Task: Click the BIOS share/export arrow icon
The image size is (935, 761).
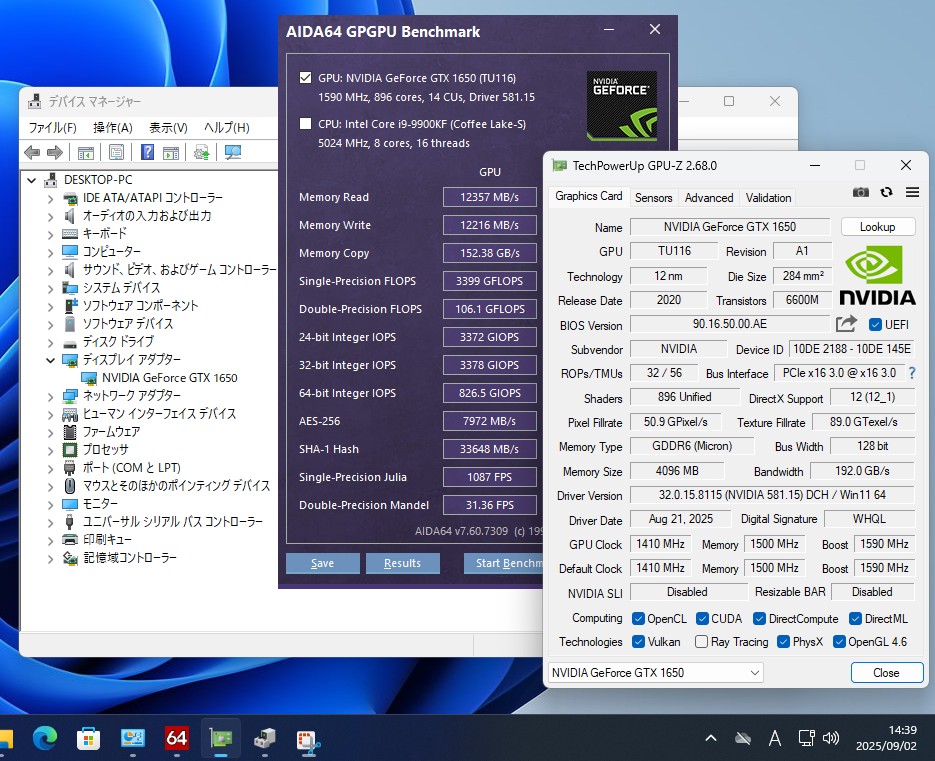Action: [846, 324]
